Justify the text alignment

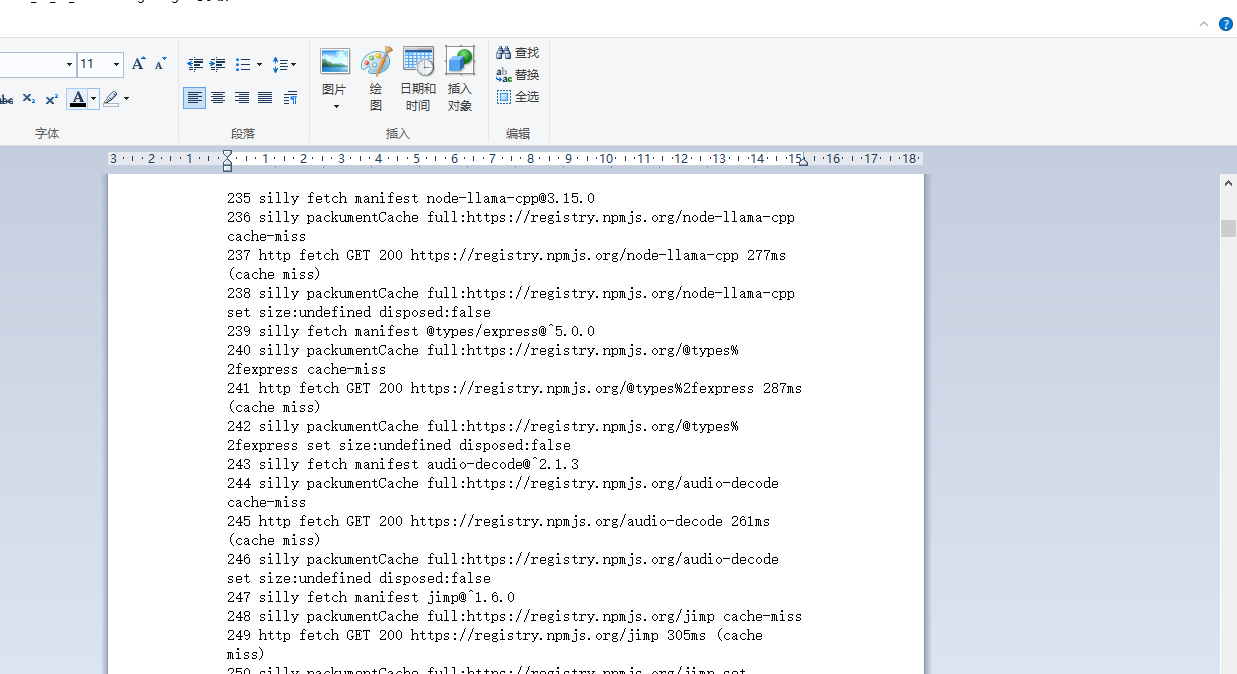[265, 97]
